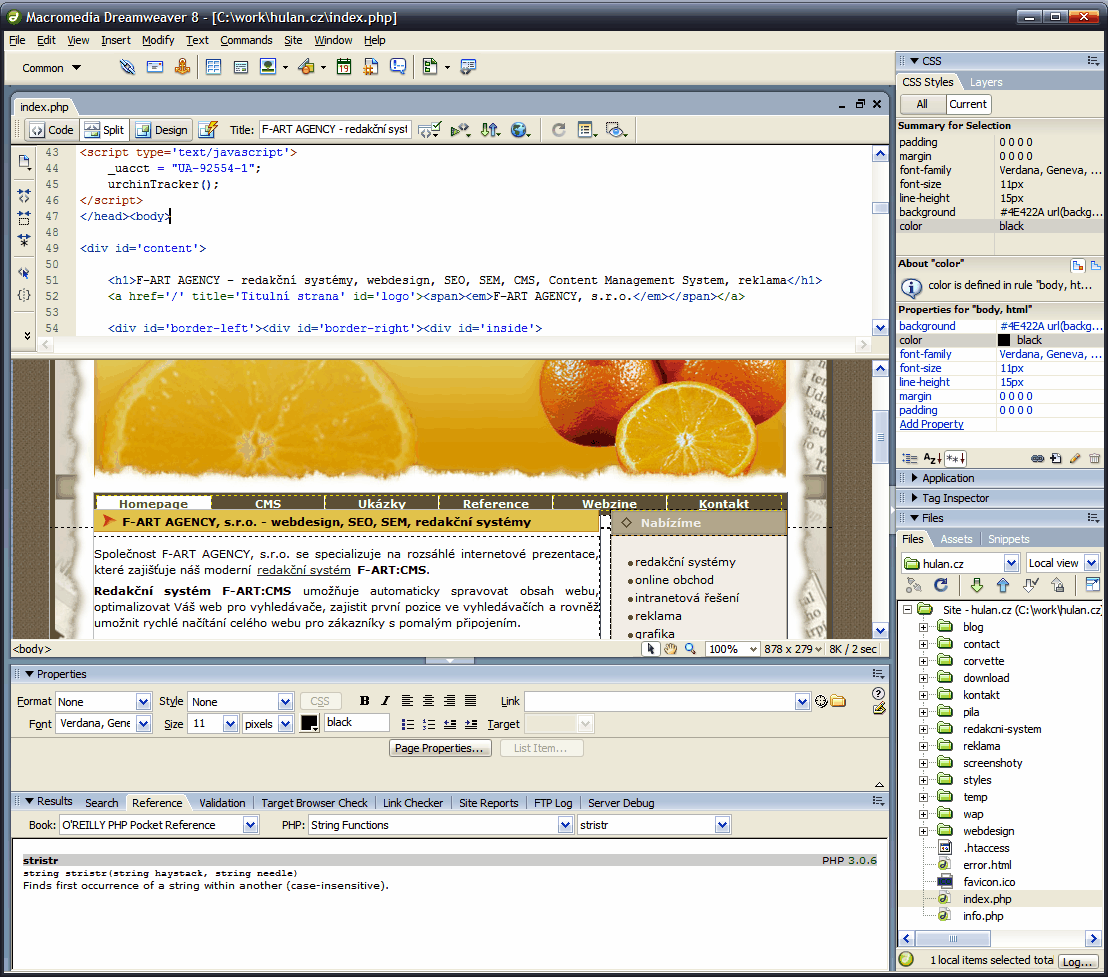
Task: Open the pixels unit dropdown
Action: pos(285,723)
